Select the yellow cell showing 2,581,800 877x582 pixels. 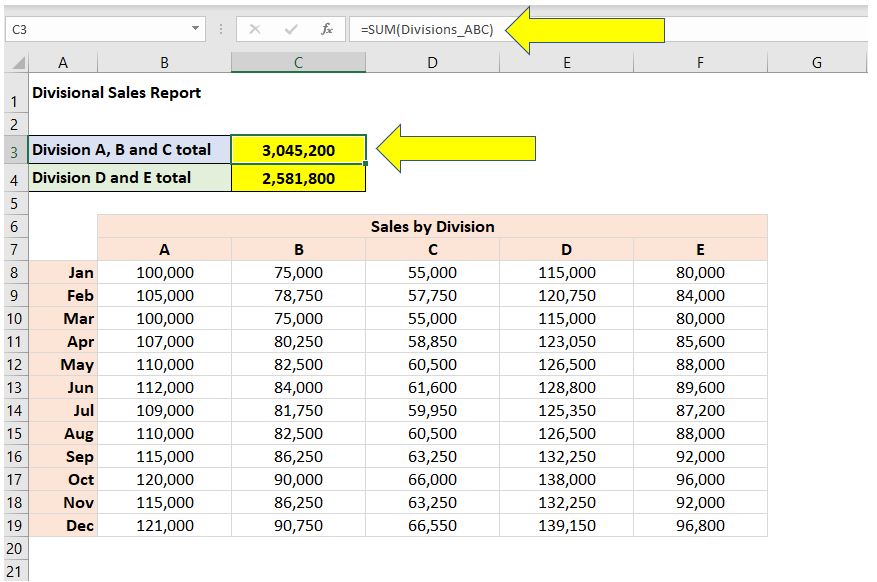pyautogui.click(x=299, y=178)
